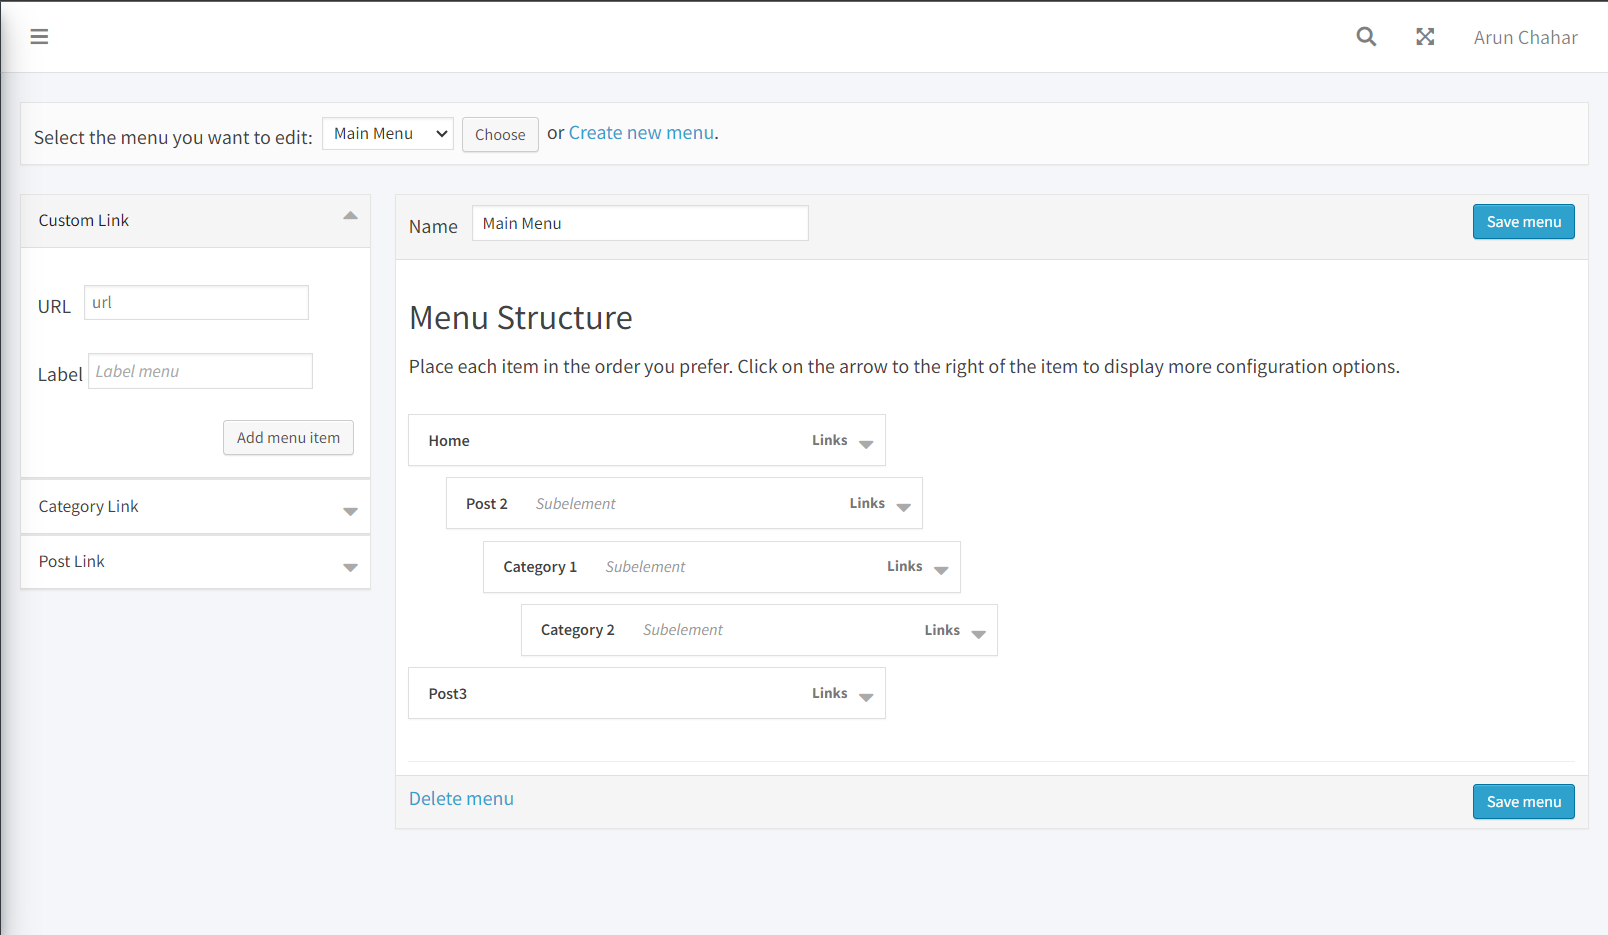Image resolution: width=1608 pixels, height=935 pixels.
Task: Open the Main Menu select dropdown
Action: (388, 134)
